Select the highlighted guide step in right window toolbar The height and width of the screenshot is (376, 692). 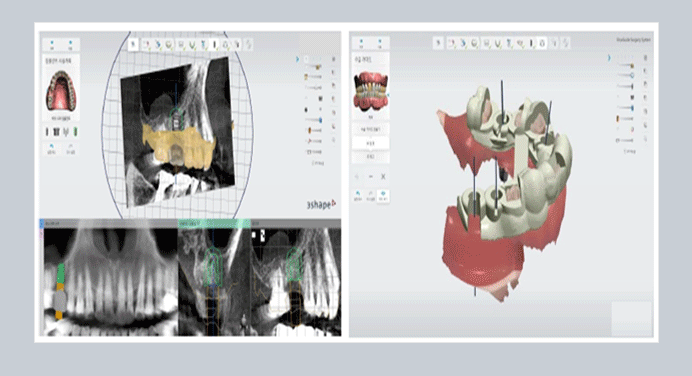tap(542, 43)
